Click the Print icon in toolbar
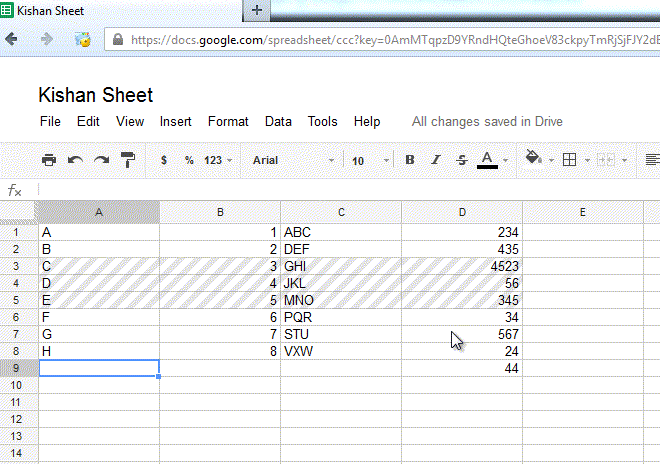The width and height of the screenshot is (660, 464). point(49,160)
